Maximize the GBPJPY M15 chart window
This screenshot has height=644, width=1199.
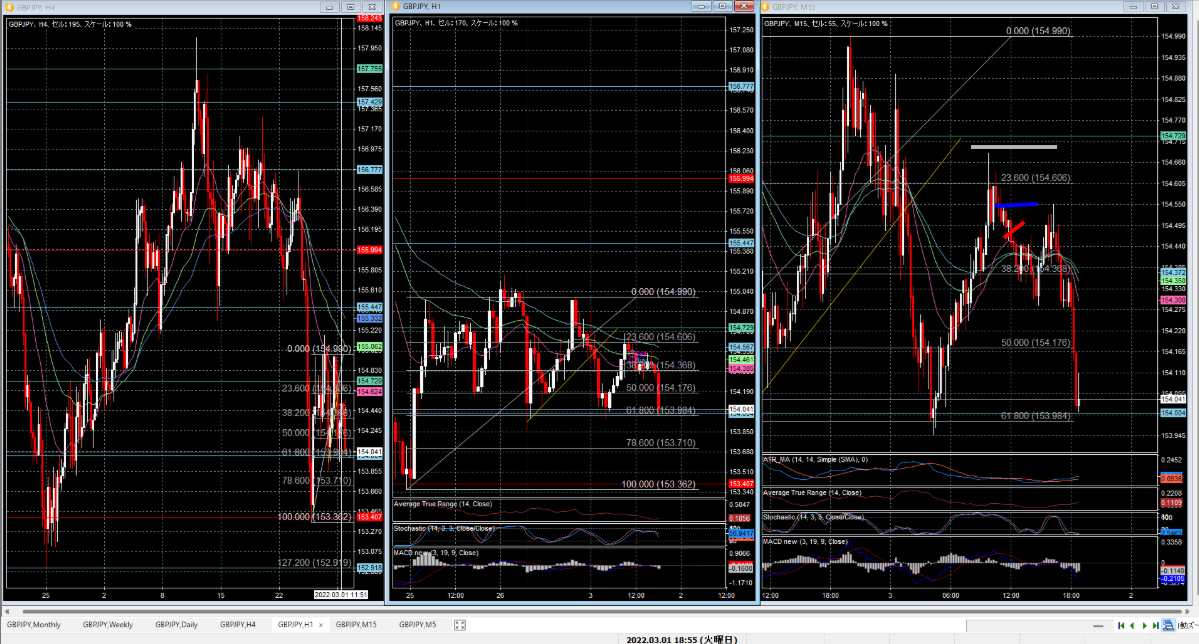[x=1155, y=7]
